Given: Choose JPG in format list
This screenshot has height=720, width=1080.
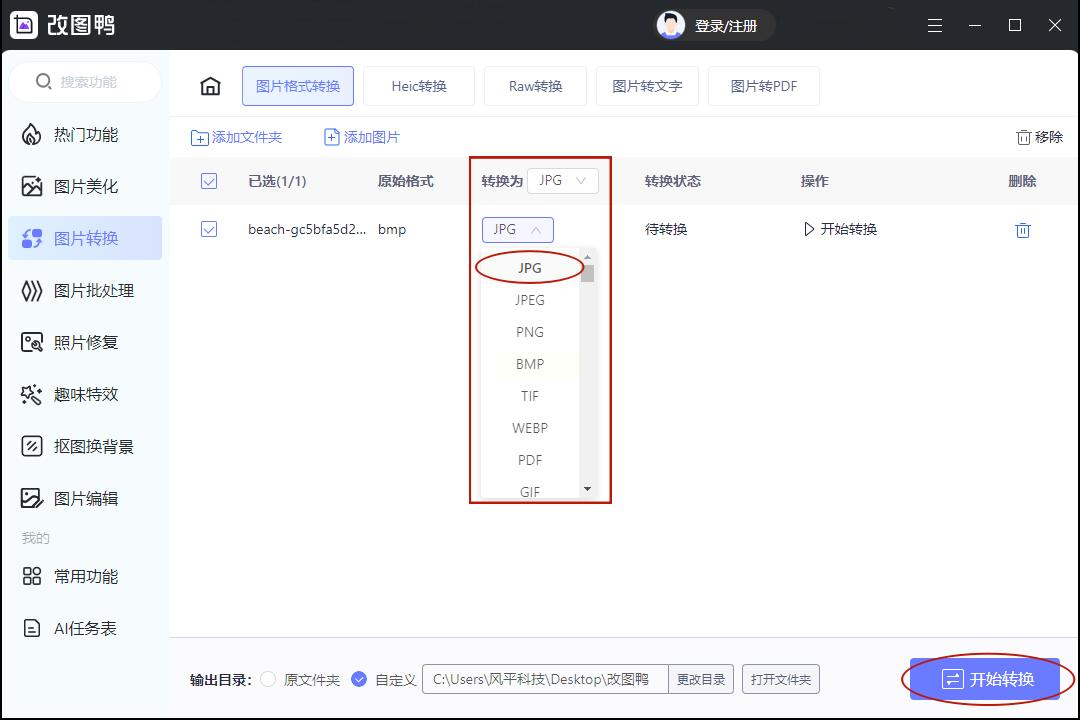Looking at the screenshot, I should click(530, 268).
